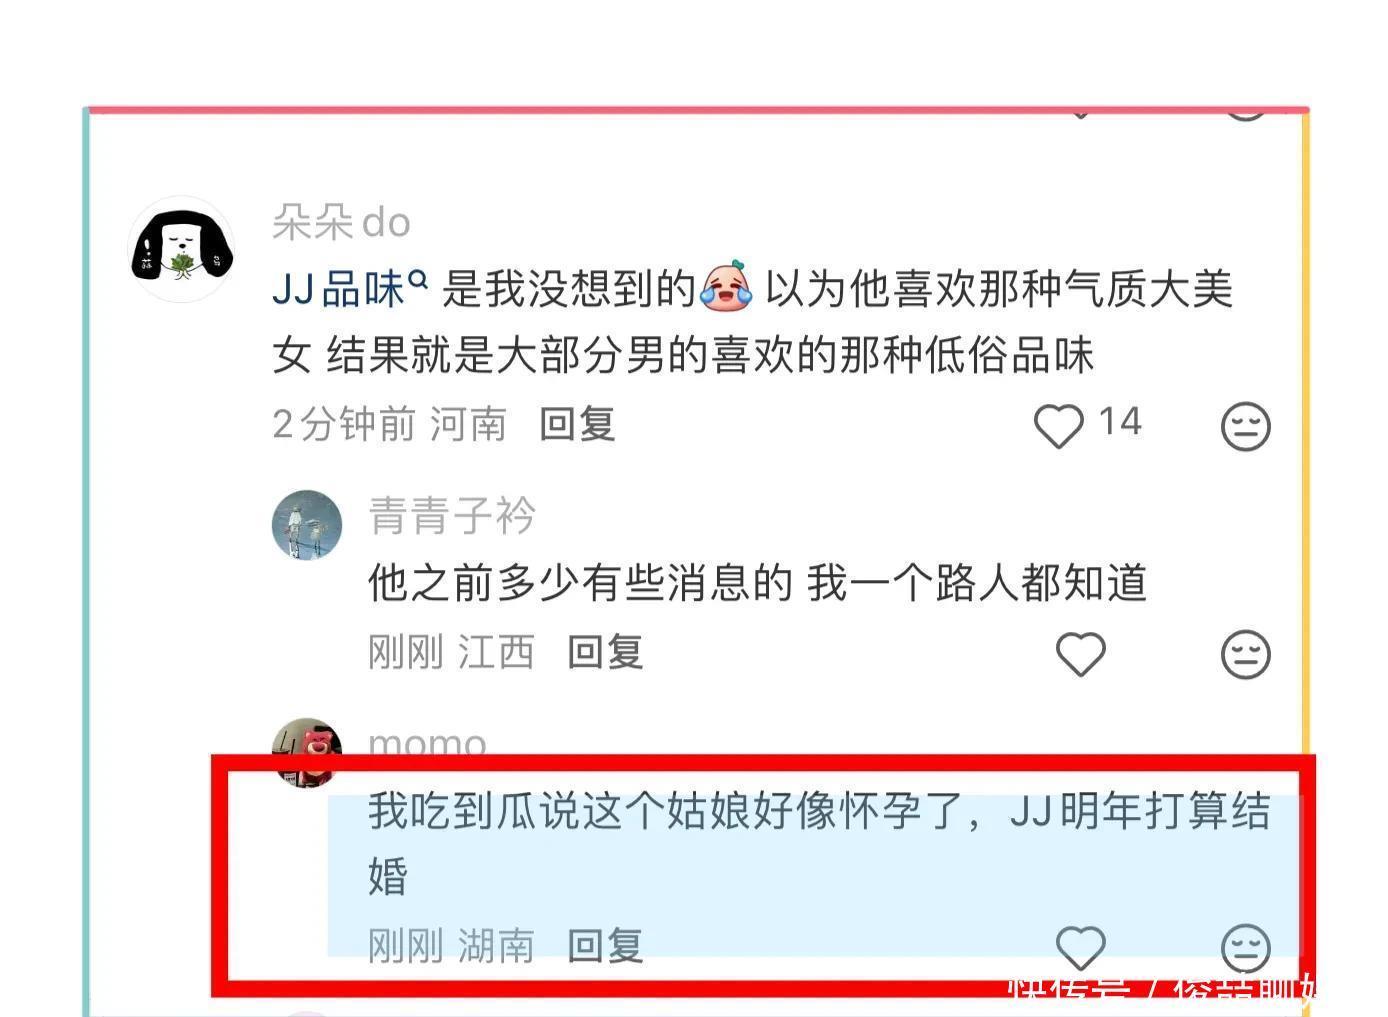
Task: Open the JJ品味 search keyword link
Action: (x=338, y=289)
